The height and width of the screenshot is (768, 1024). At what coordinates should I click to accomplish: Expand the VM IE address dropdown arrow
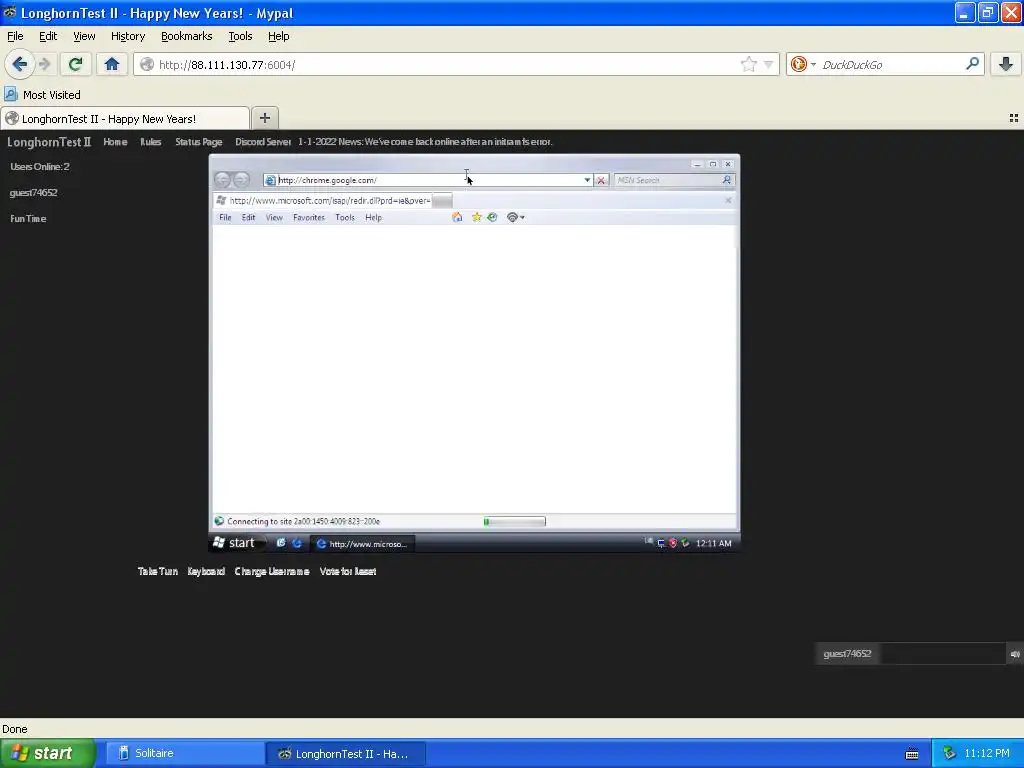tap(587, 180)
